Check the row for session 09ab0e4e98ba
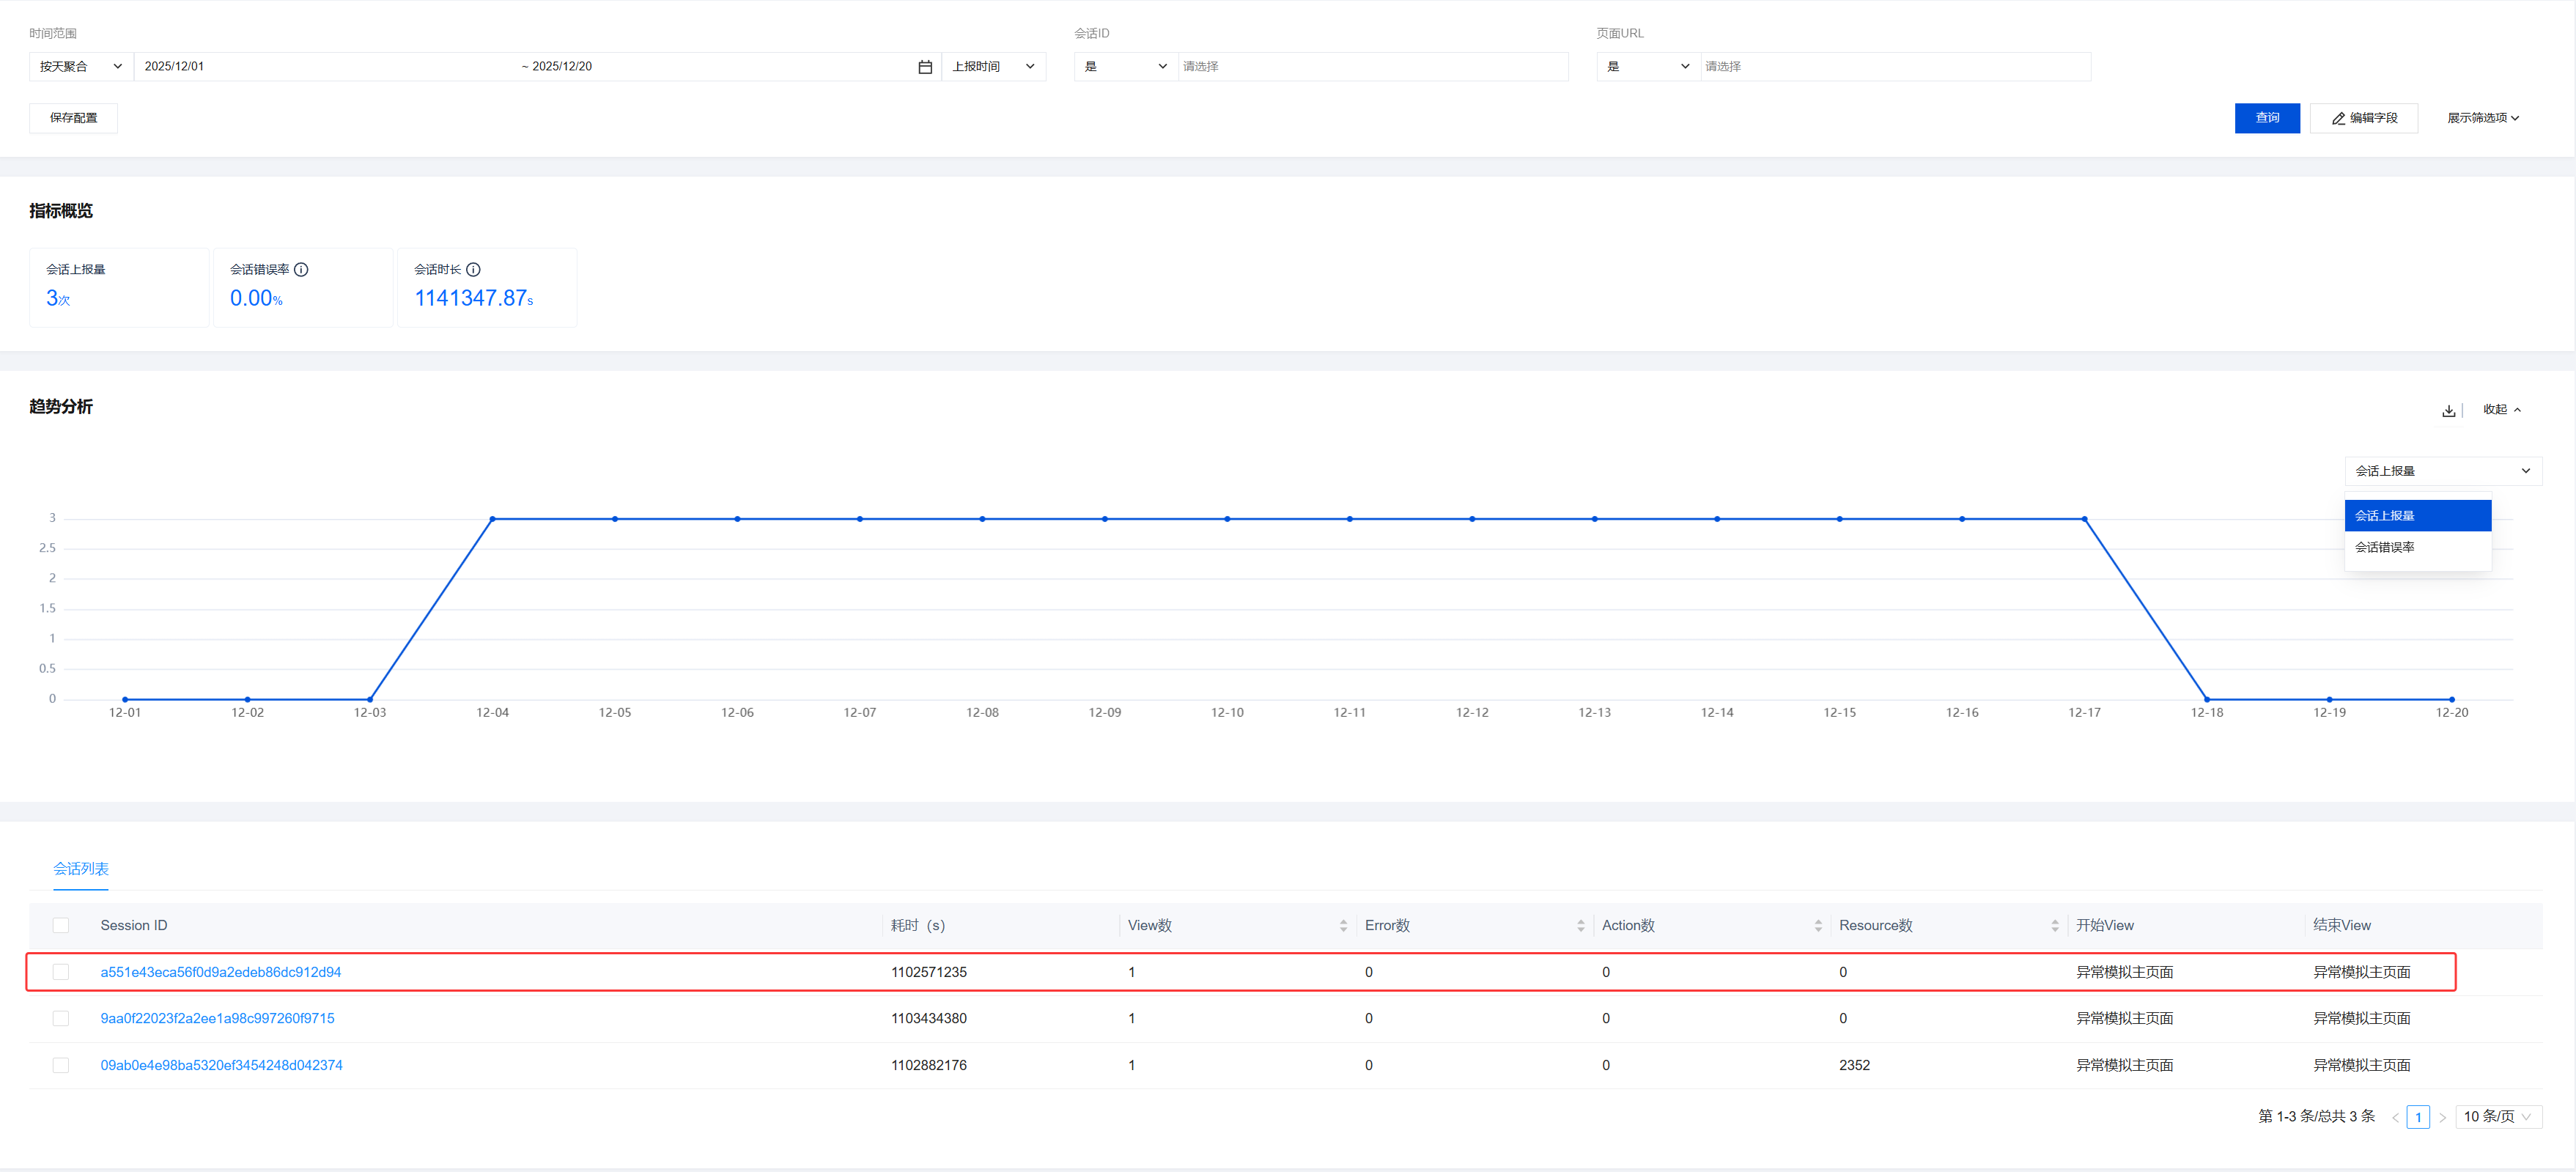This screenshot has width=2576, height=1172. [x=61, y=1065]
